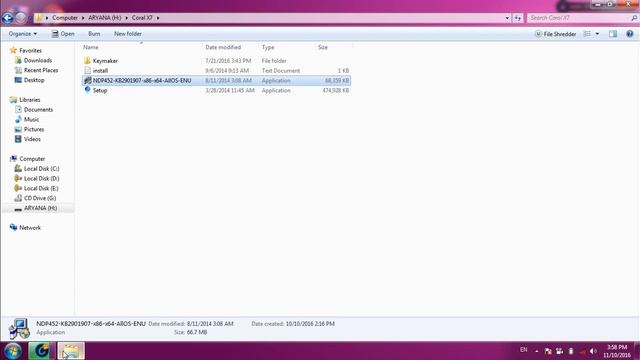The width and height of the screenshot is (640, 360).
Task: Open the Documents library
Action: click(x=38, y=109)
